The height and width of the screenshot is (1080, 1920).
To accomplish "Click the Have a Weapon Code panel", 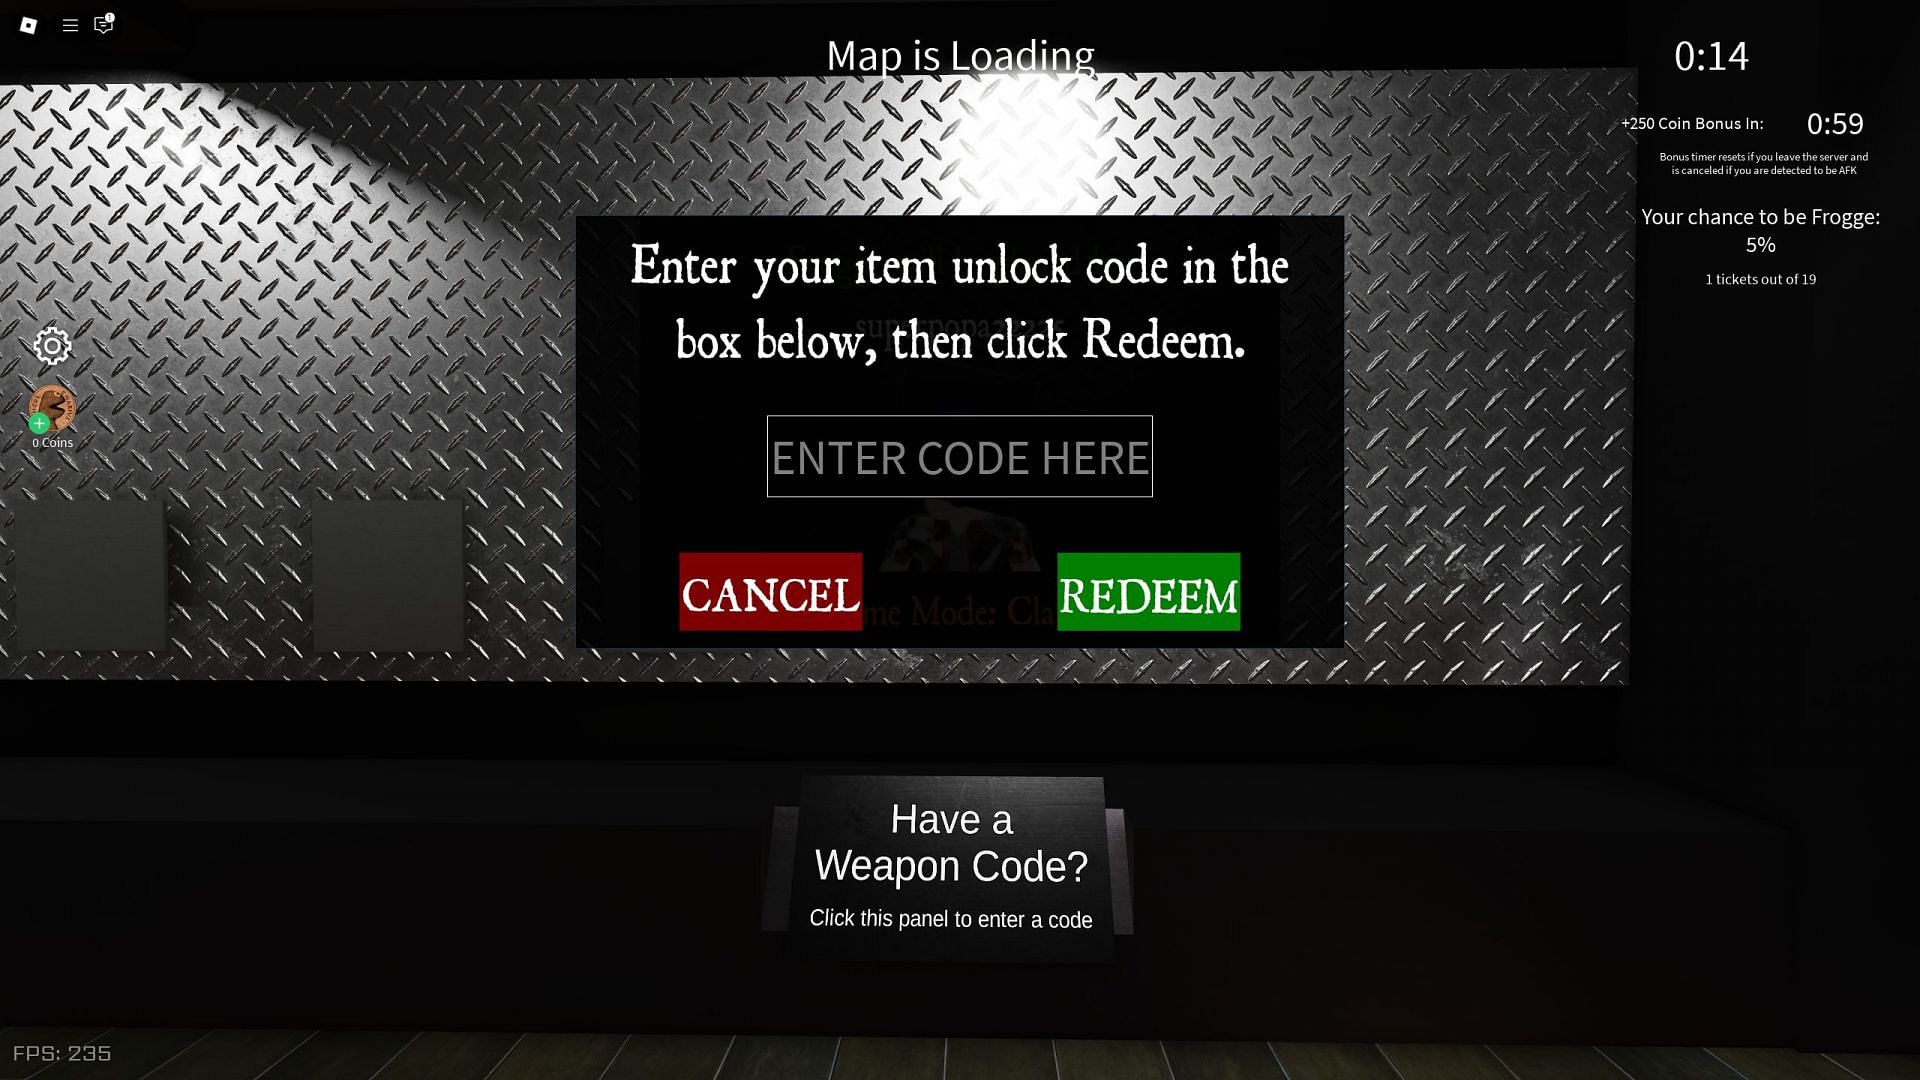I will point(951,865).
